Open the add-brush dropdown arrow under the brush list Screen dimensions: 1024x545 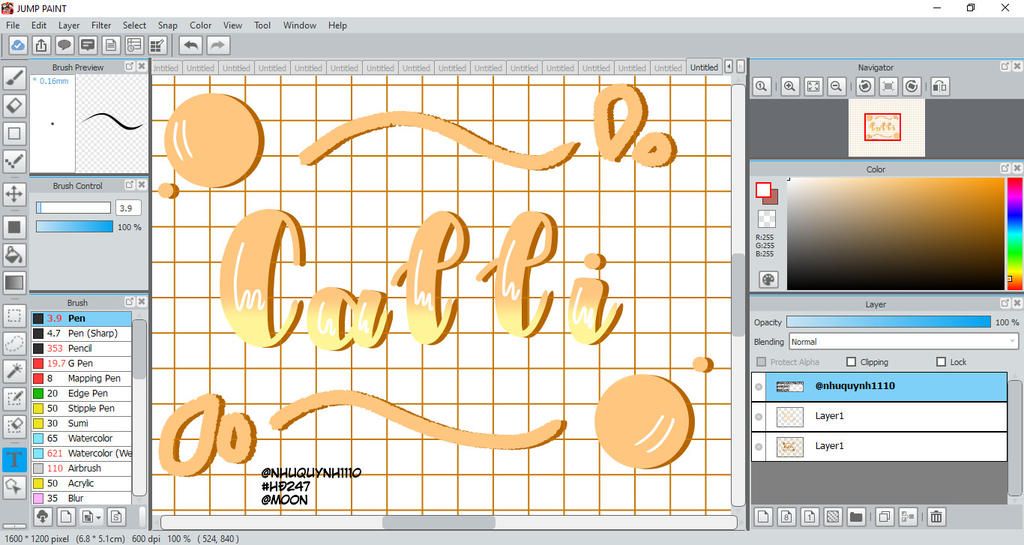98,518
